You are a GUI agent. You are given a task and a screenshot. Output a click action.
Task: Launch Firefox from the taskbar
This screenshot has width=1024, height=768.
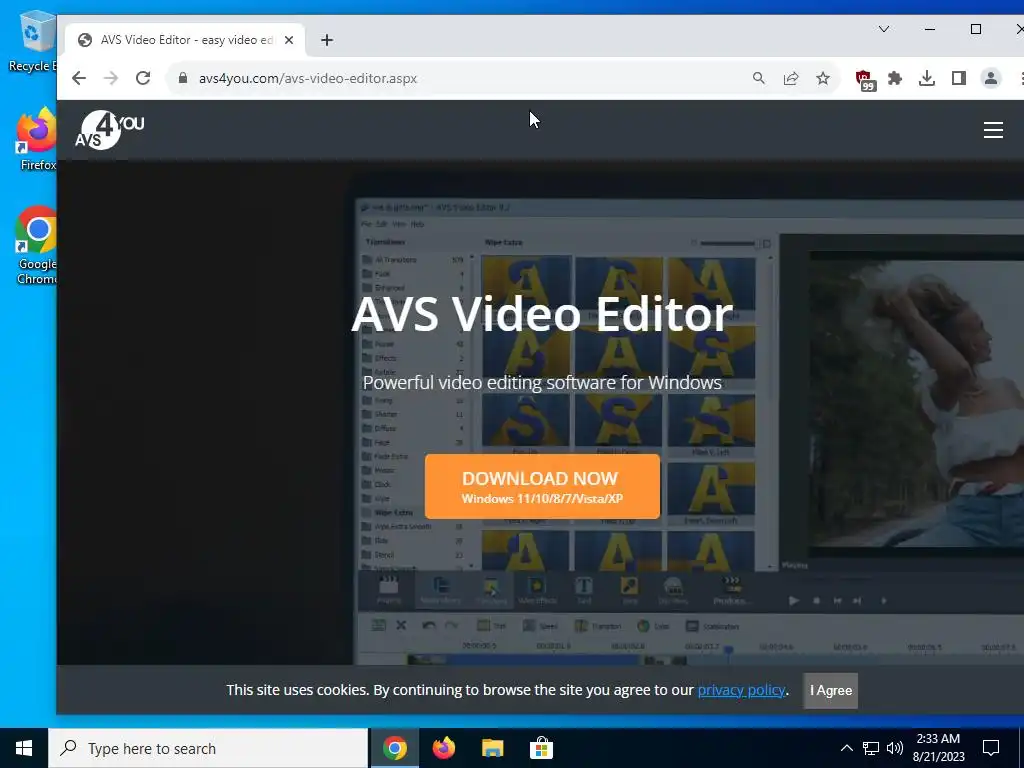click(444, 748)
